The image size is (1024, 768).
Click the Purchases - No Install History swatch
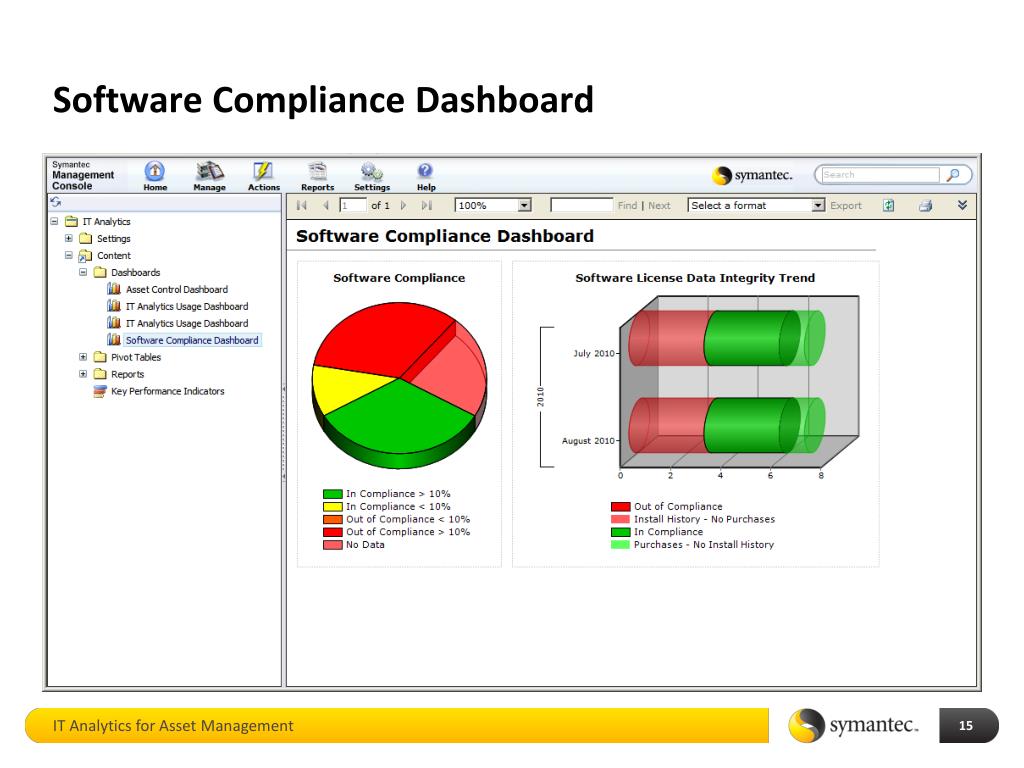point(620,545)
